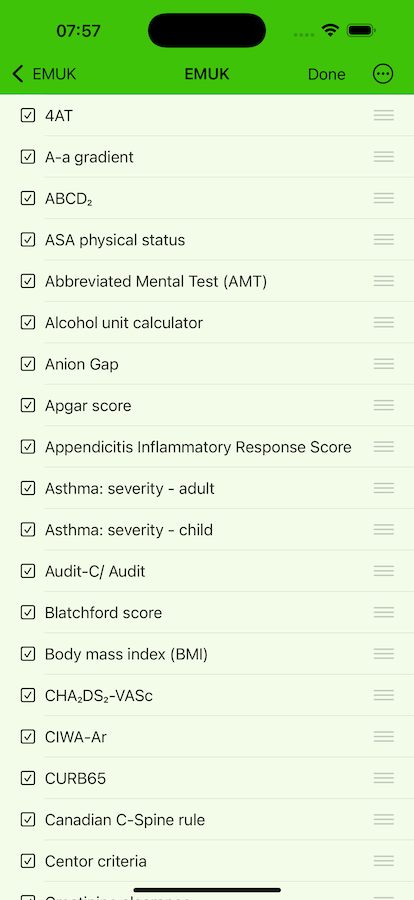Click Done to finish editing
Screen dimensions: 414x900
click(x=327, y=74)
